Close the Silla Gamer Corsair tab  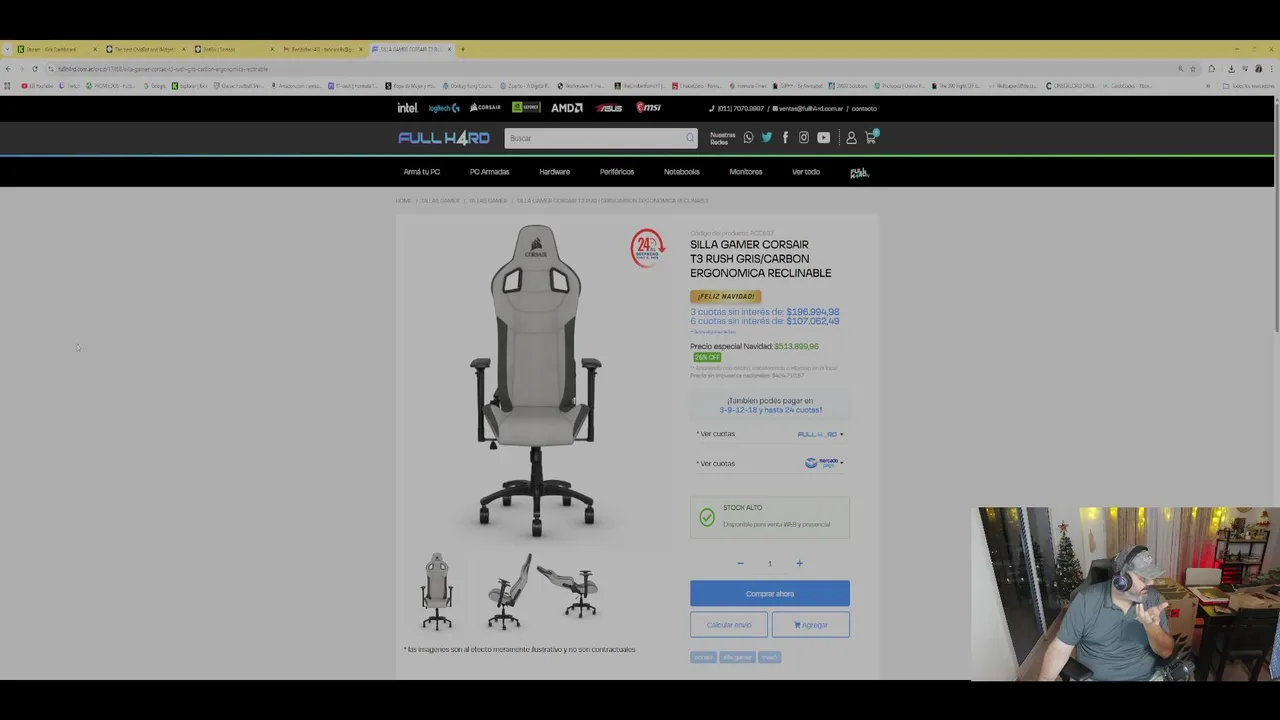(449, 49)
